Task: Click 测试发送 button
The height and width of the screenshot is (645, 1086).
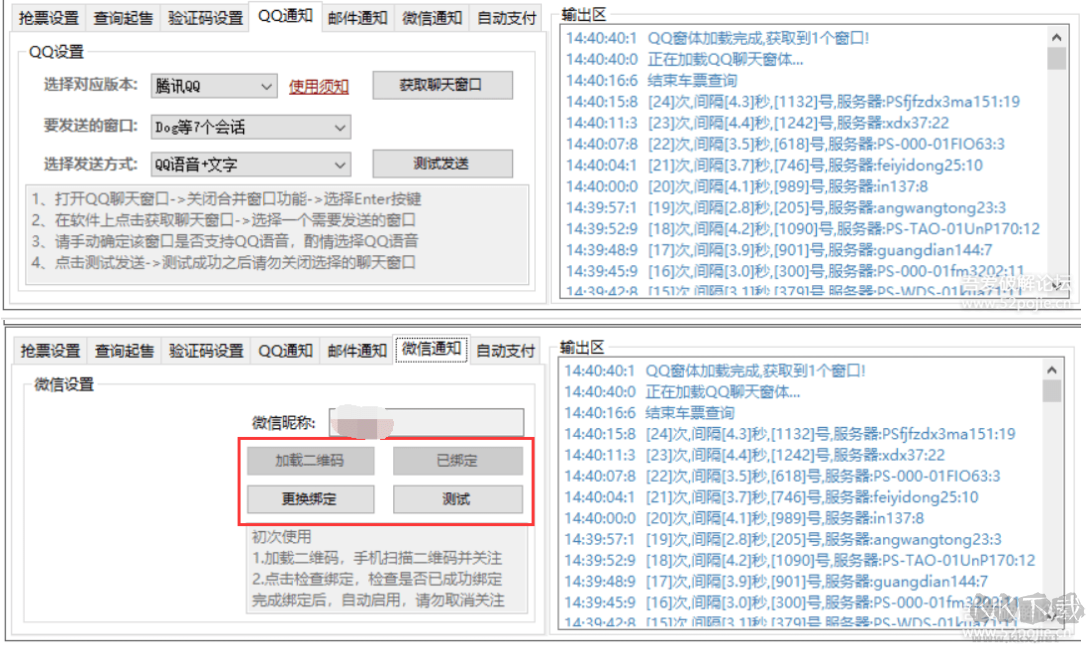Action: coord(443,164)
